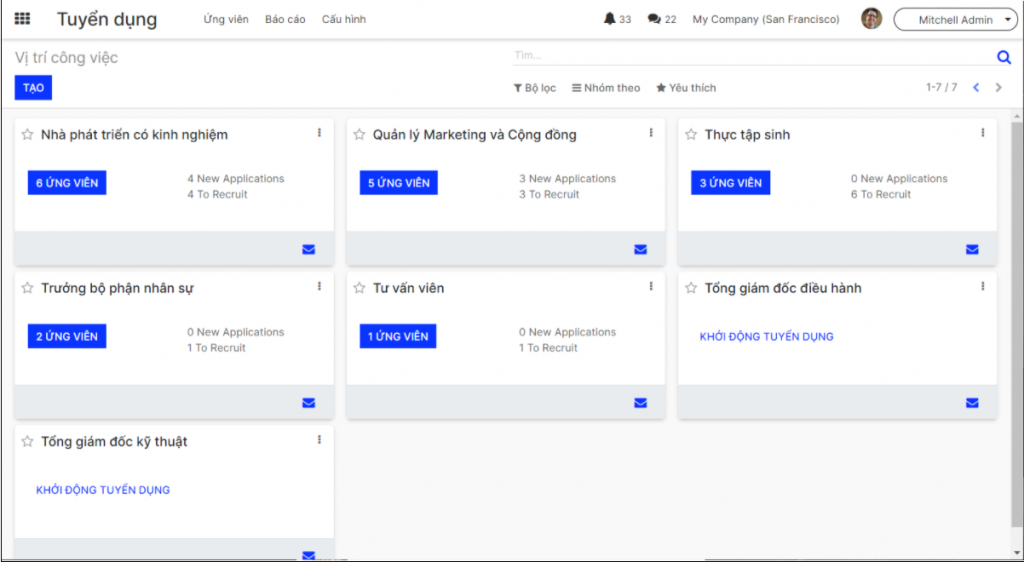Open Trưởng bộ phận nhân sự title
The width and height of the screenshot is (1024, 562).
(118, 288)
